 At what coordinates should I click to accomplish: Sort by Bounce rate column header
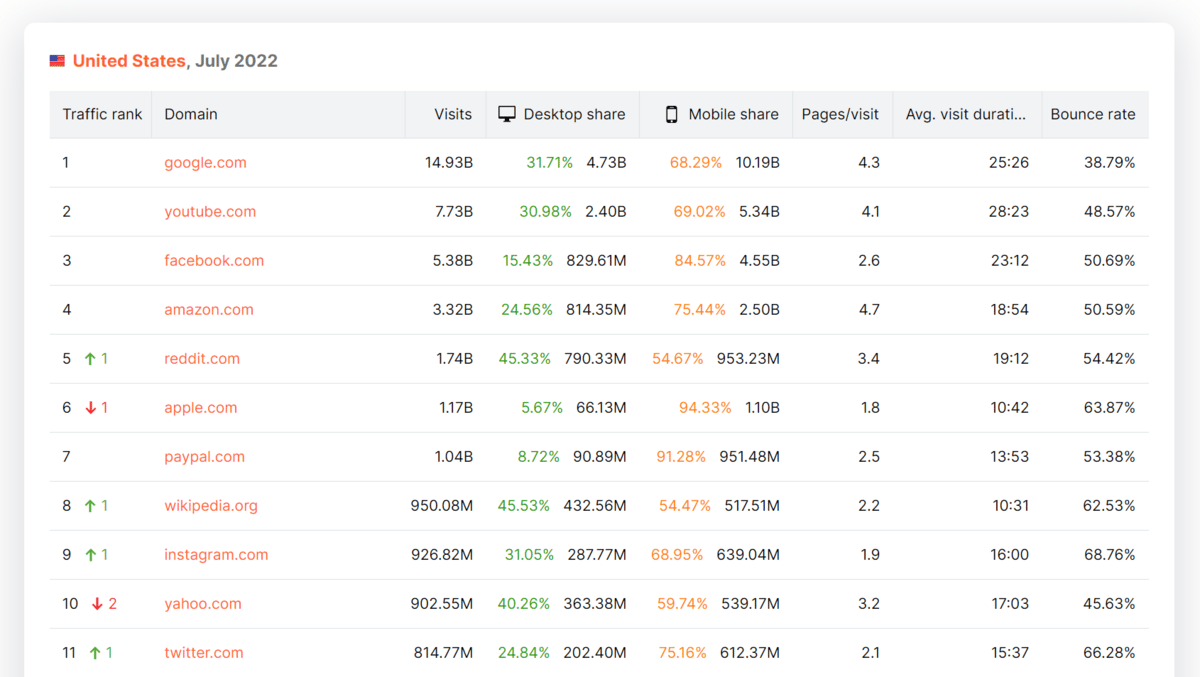click(1093, 114)
